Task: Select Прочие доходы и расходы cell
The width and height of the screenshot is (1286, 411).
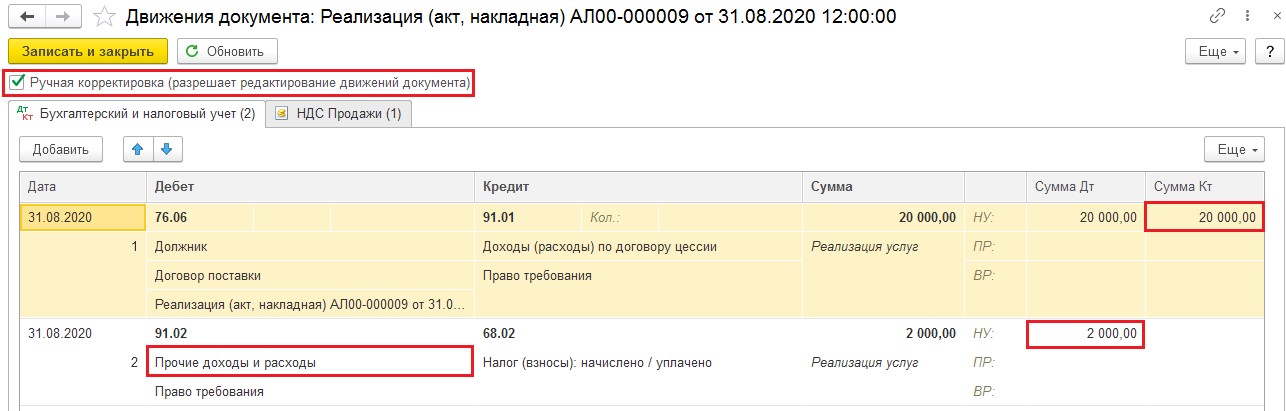Action: [310, 362]
